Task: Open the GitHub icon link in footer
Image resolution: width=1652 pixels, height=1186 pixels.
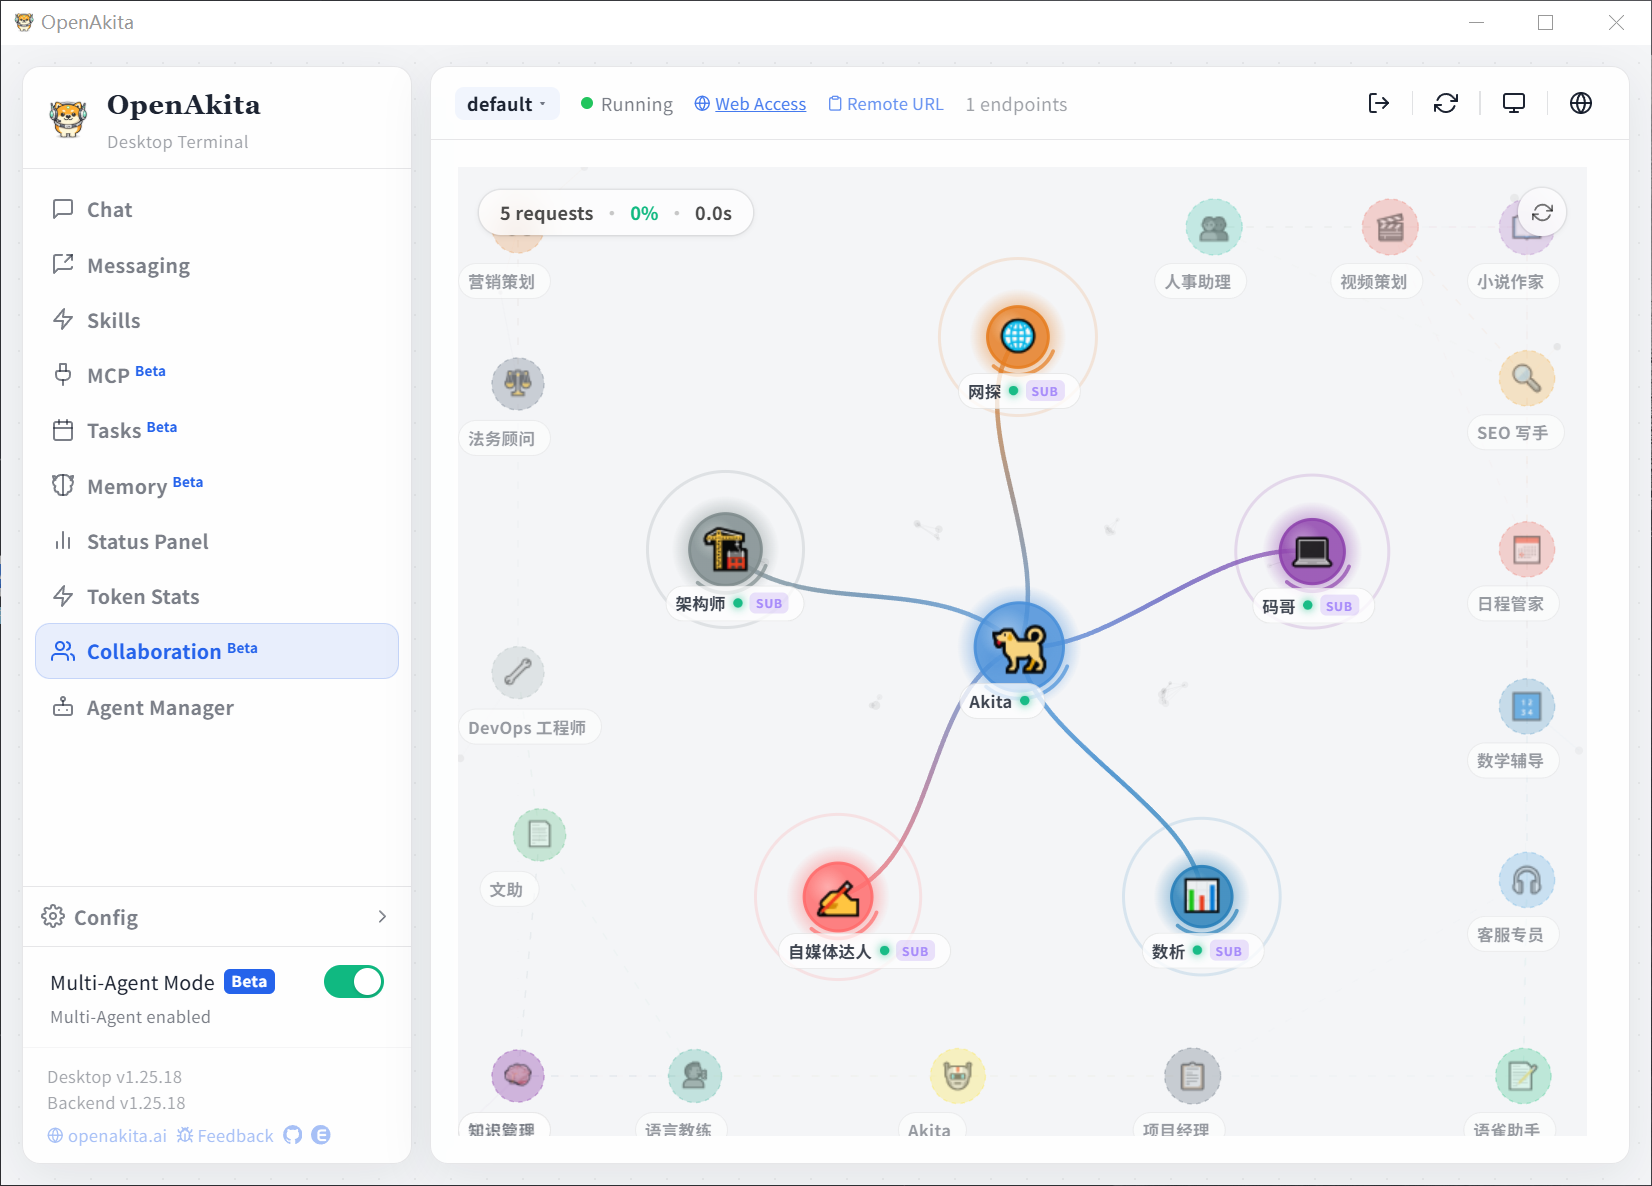Action: pyautogui.click(x=292, y=1135)
